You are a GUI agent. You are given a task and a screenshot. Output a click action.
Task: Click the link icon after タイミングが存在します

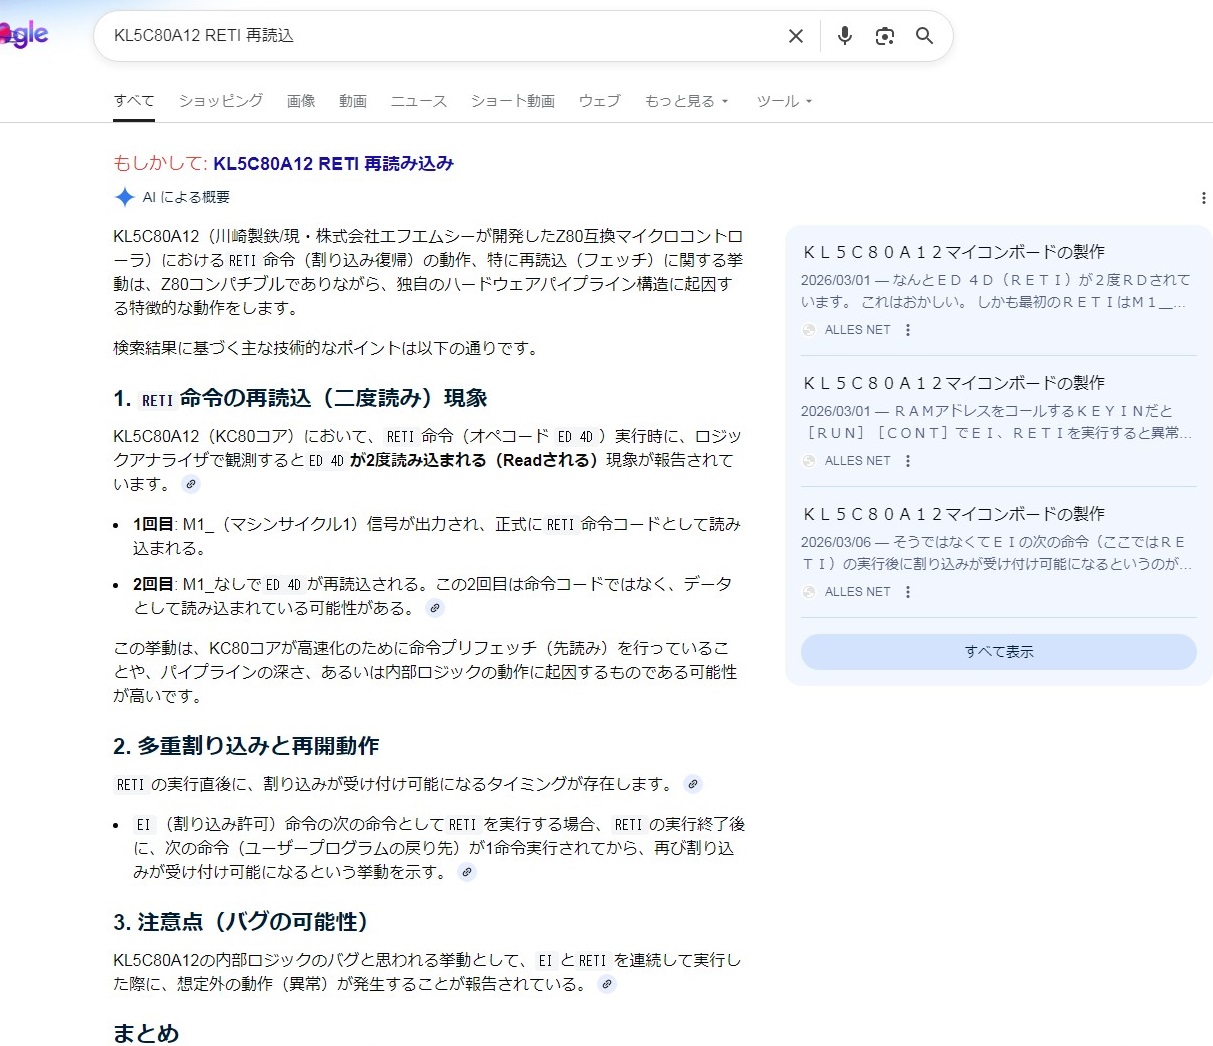(693, 784)
